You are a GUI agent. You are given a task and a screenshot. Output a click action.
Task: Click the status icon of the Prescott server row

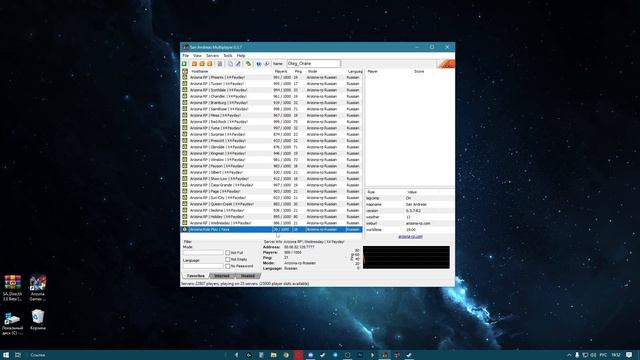point(185,140)
